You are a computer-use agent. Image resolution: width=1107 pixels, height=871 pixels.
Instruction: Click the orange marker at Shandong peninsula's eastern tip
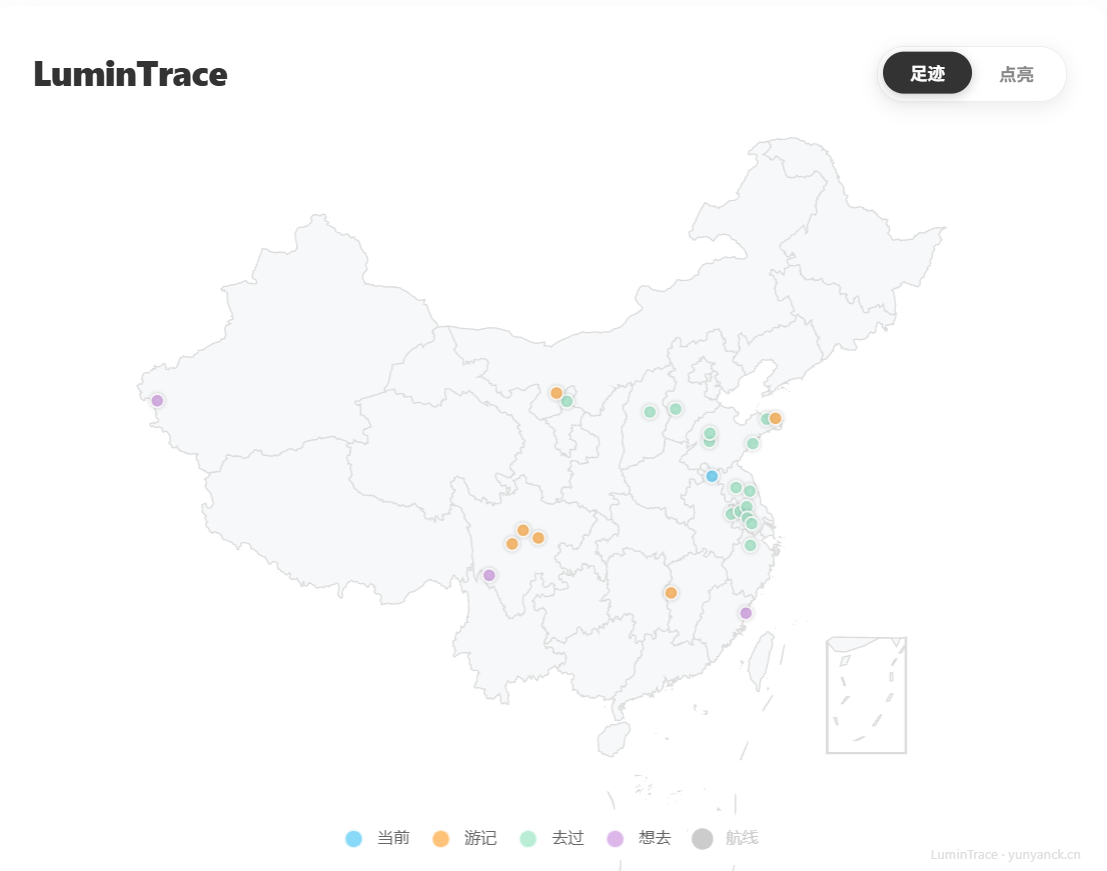click(x=775, y=418)
